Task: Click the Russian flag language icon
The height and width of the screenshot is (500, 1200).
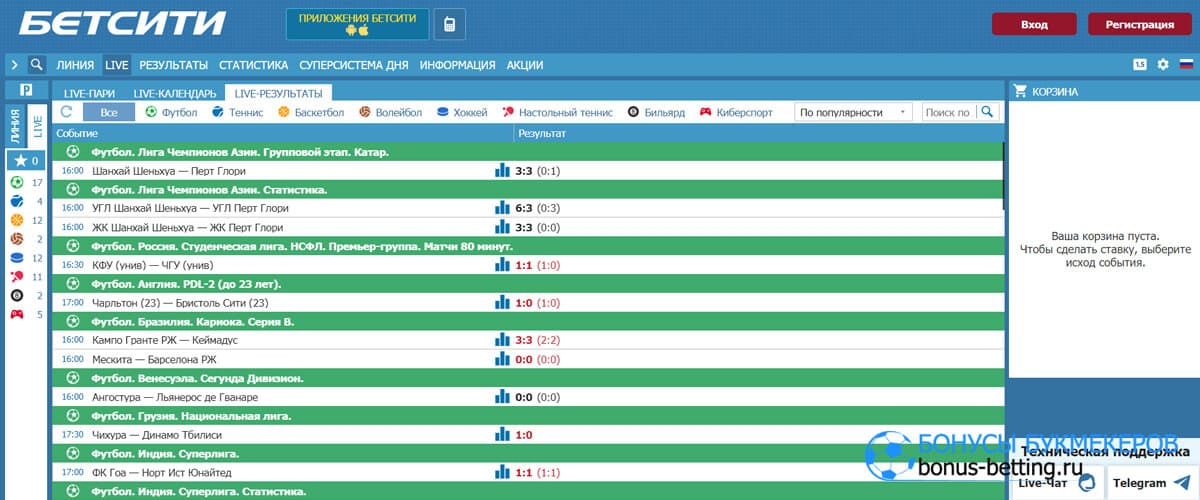Action: pos(1187,65)
